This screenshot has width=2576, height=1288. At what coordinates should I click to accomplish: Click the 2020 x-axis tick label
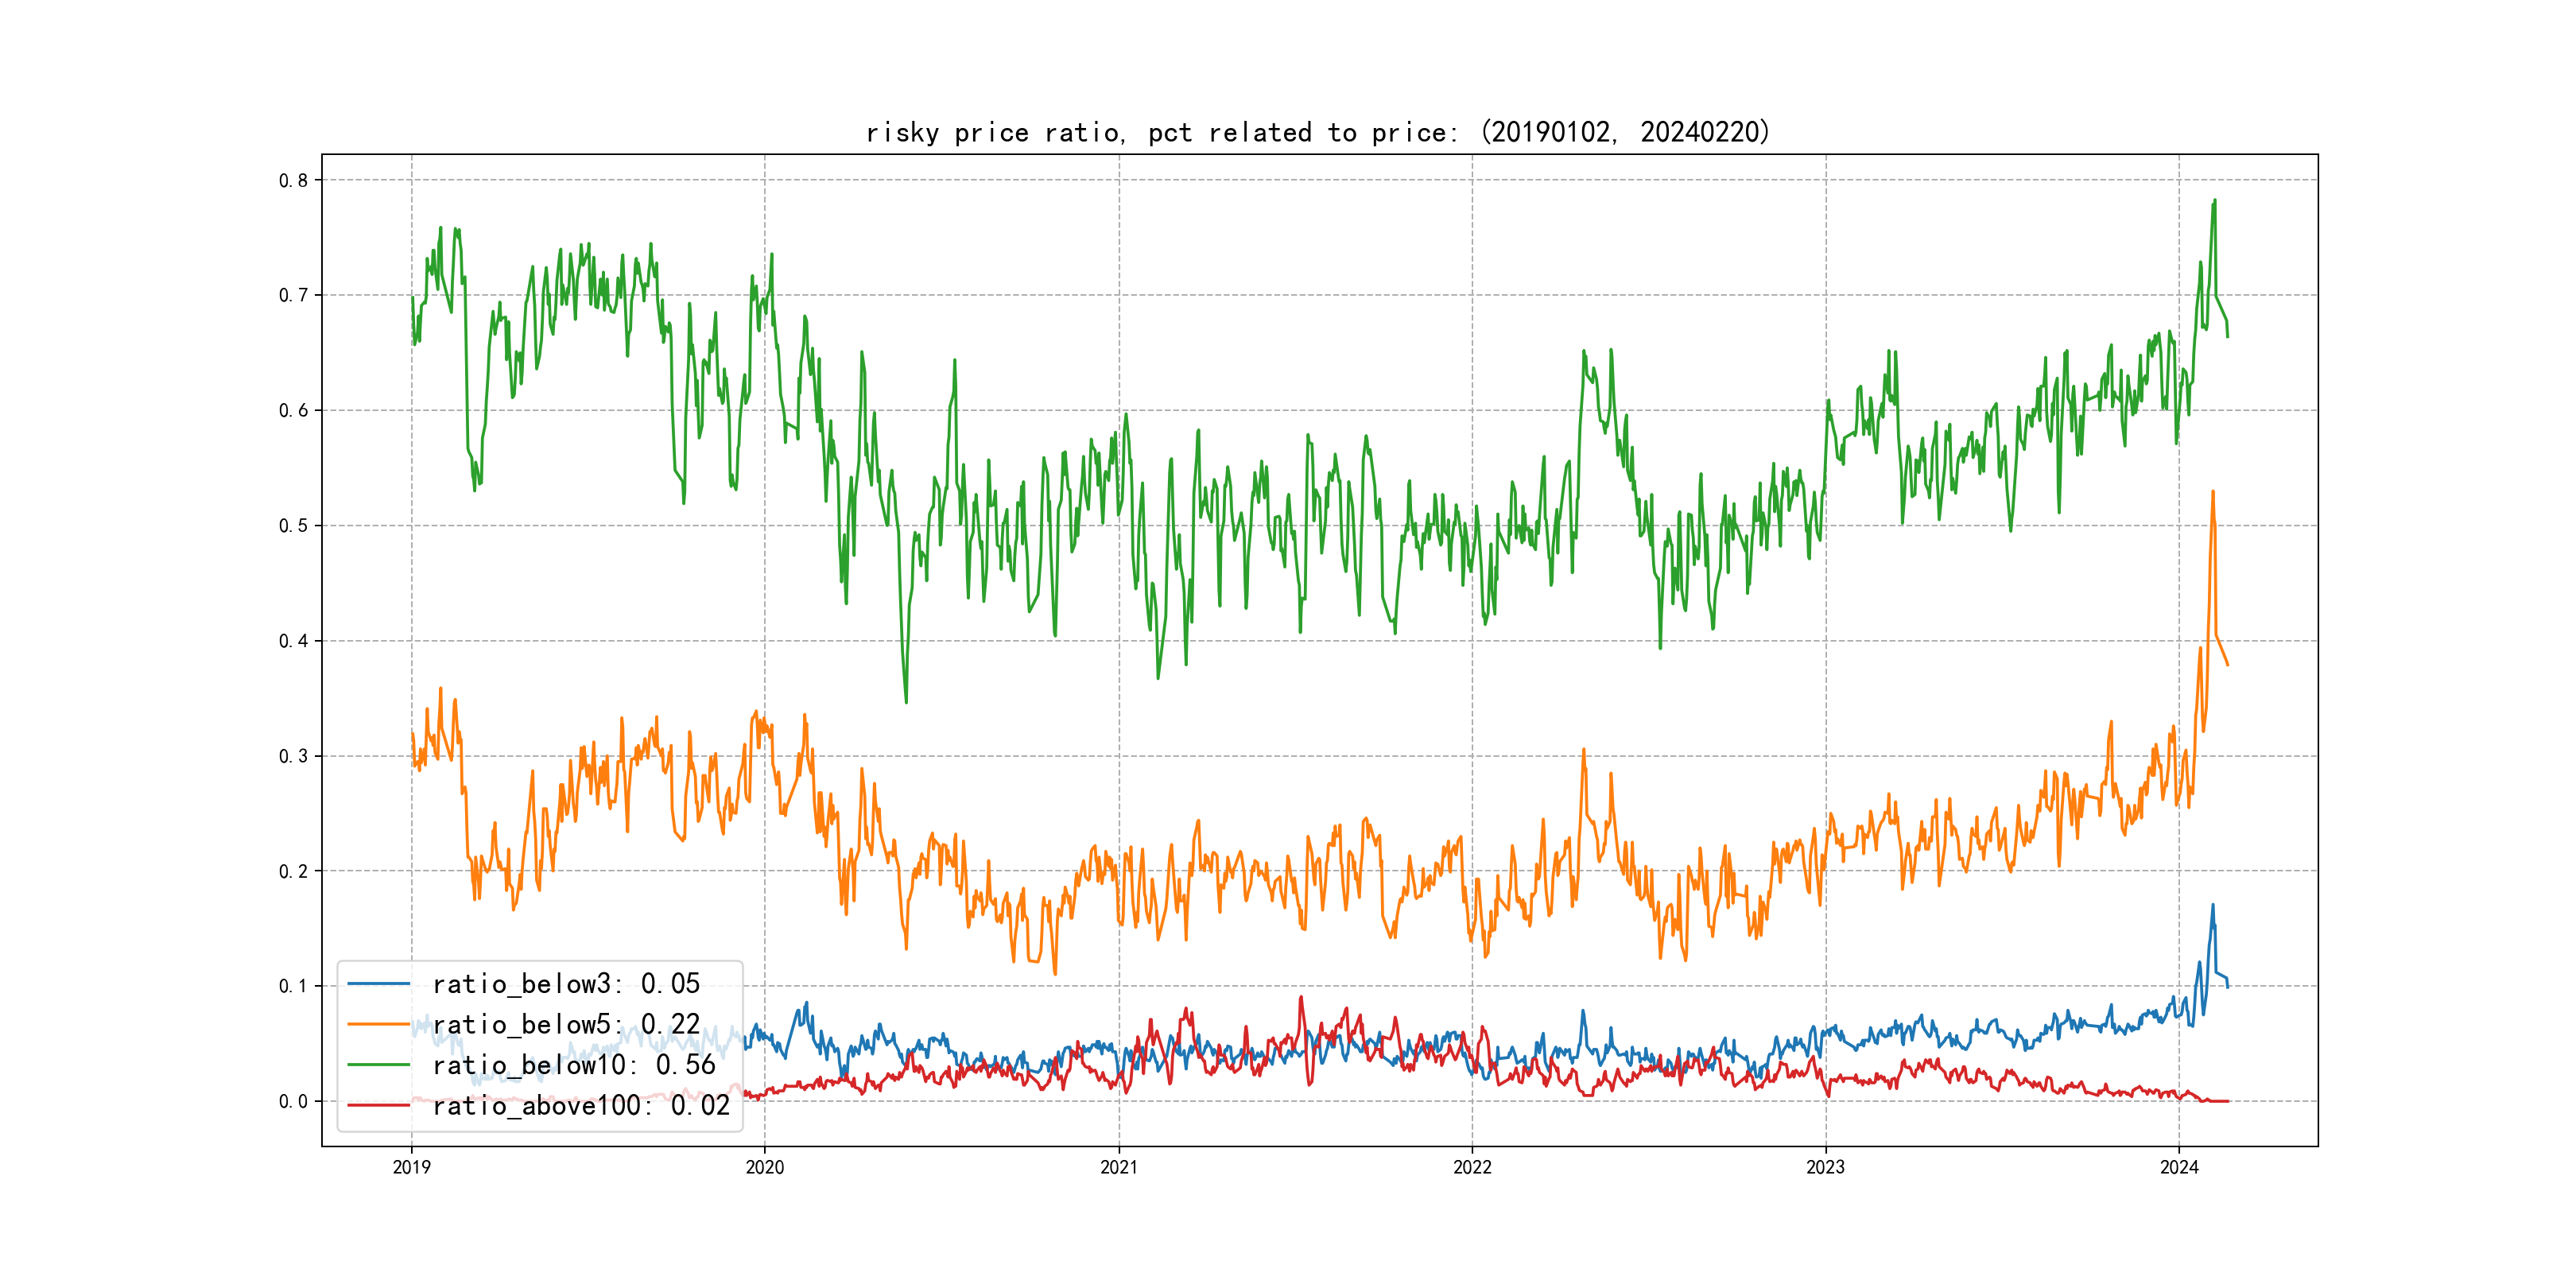tap(765, 1167)
